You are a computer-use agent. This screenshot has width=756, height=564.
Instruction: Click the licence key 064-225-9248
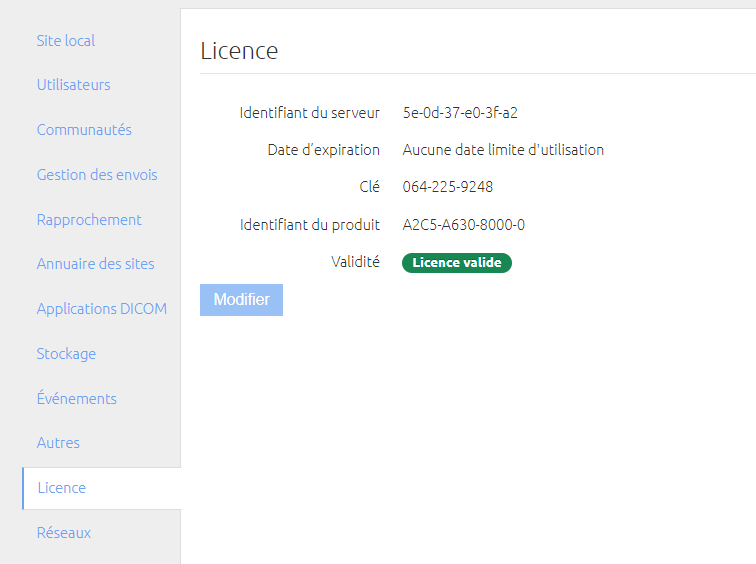click(447, 187)
